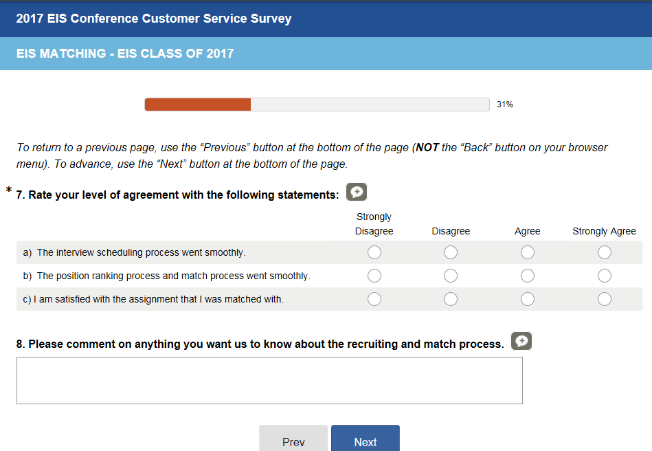Choose Strongly Disagree for position ranking statement
Image resolution: width=652 pixels, height=451 pixels.
tap(375, 275)
